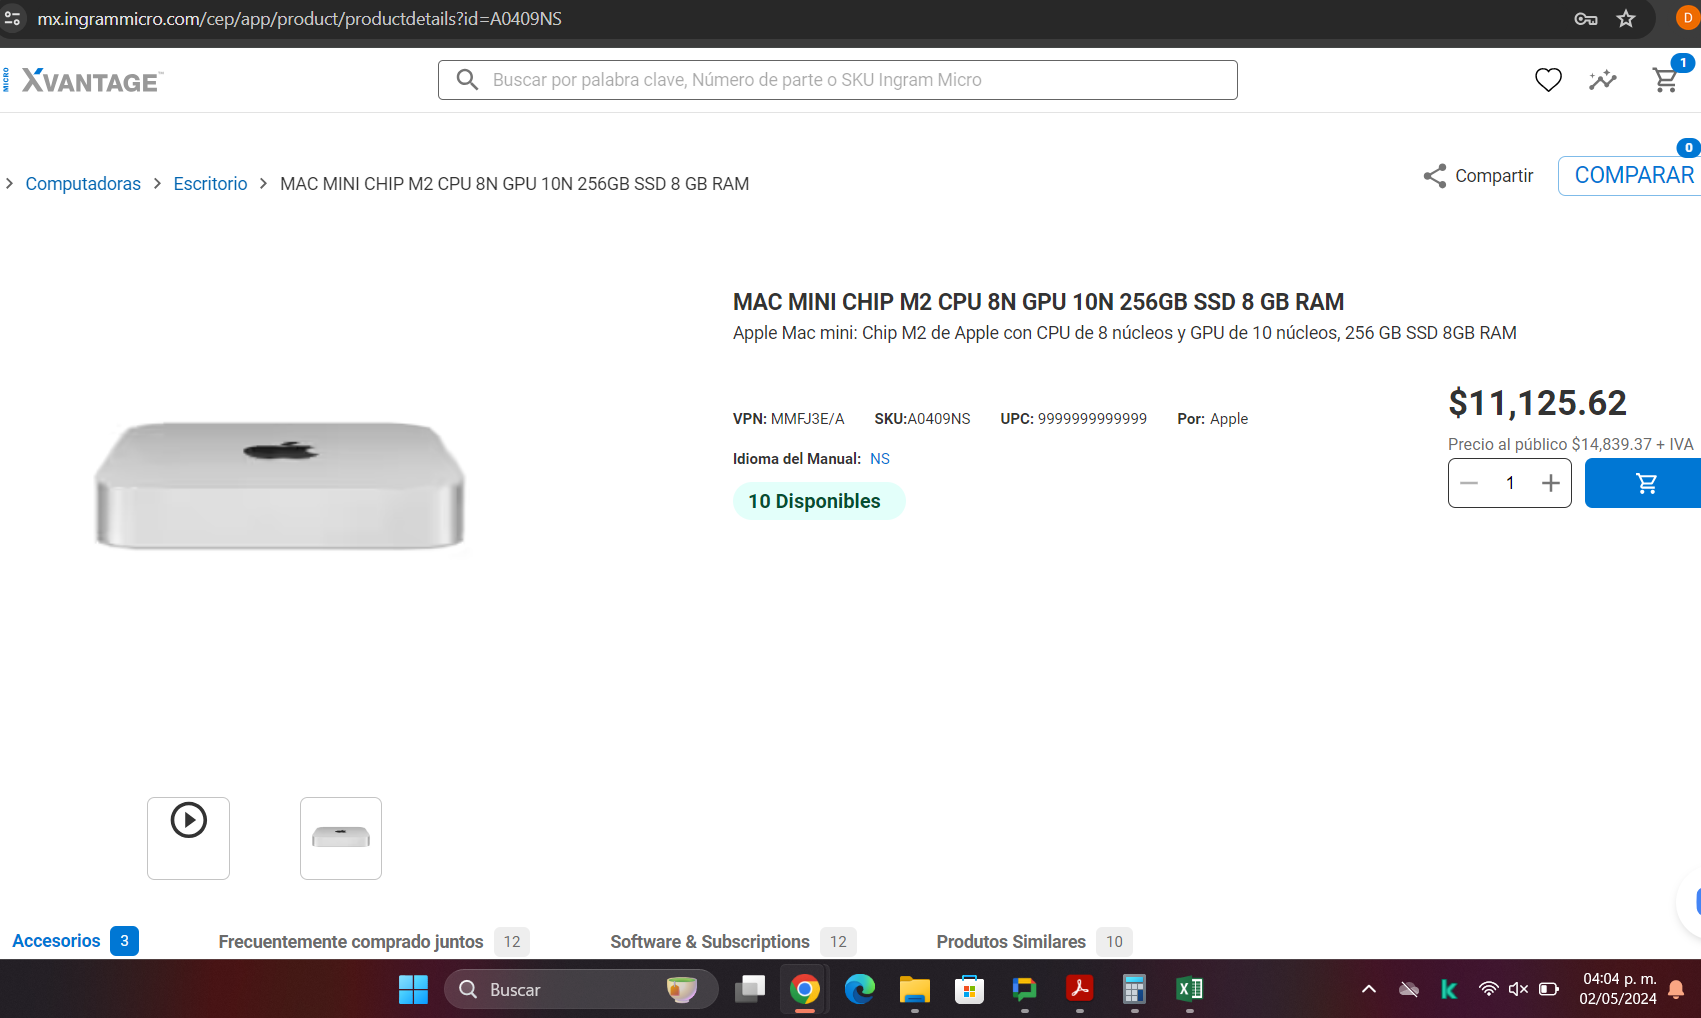Switch to Google Chrome in the taskbar

(805, 989)
